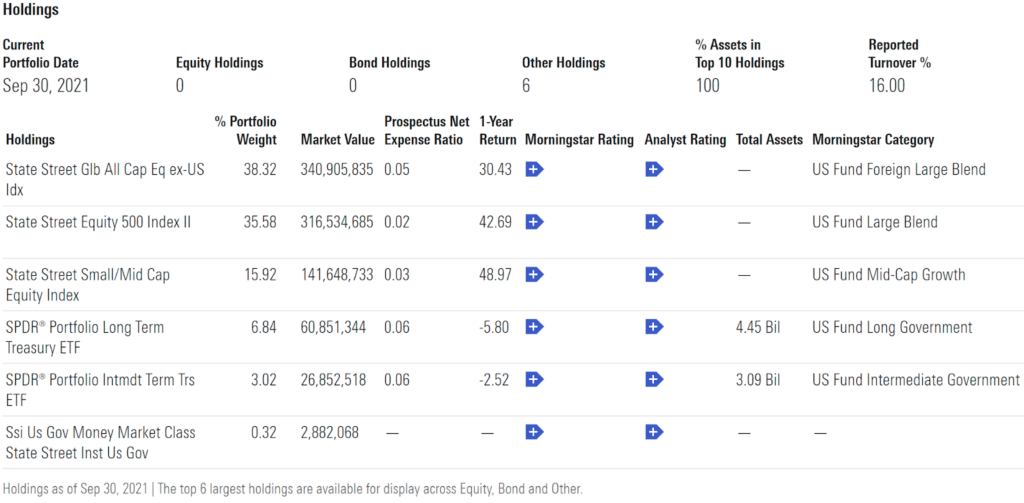
Task: Click market value 60,851,344
Action: click(333, 327)
